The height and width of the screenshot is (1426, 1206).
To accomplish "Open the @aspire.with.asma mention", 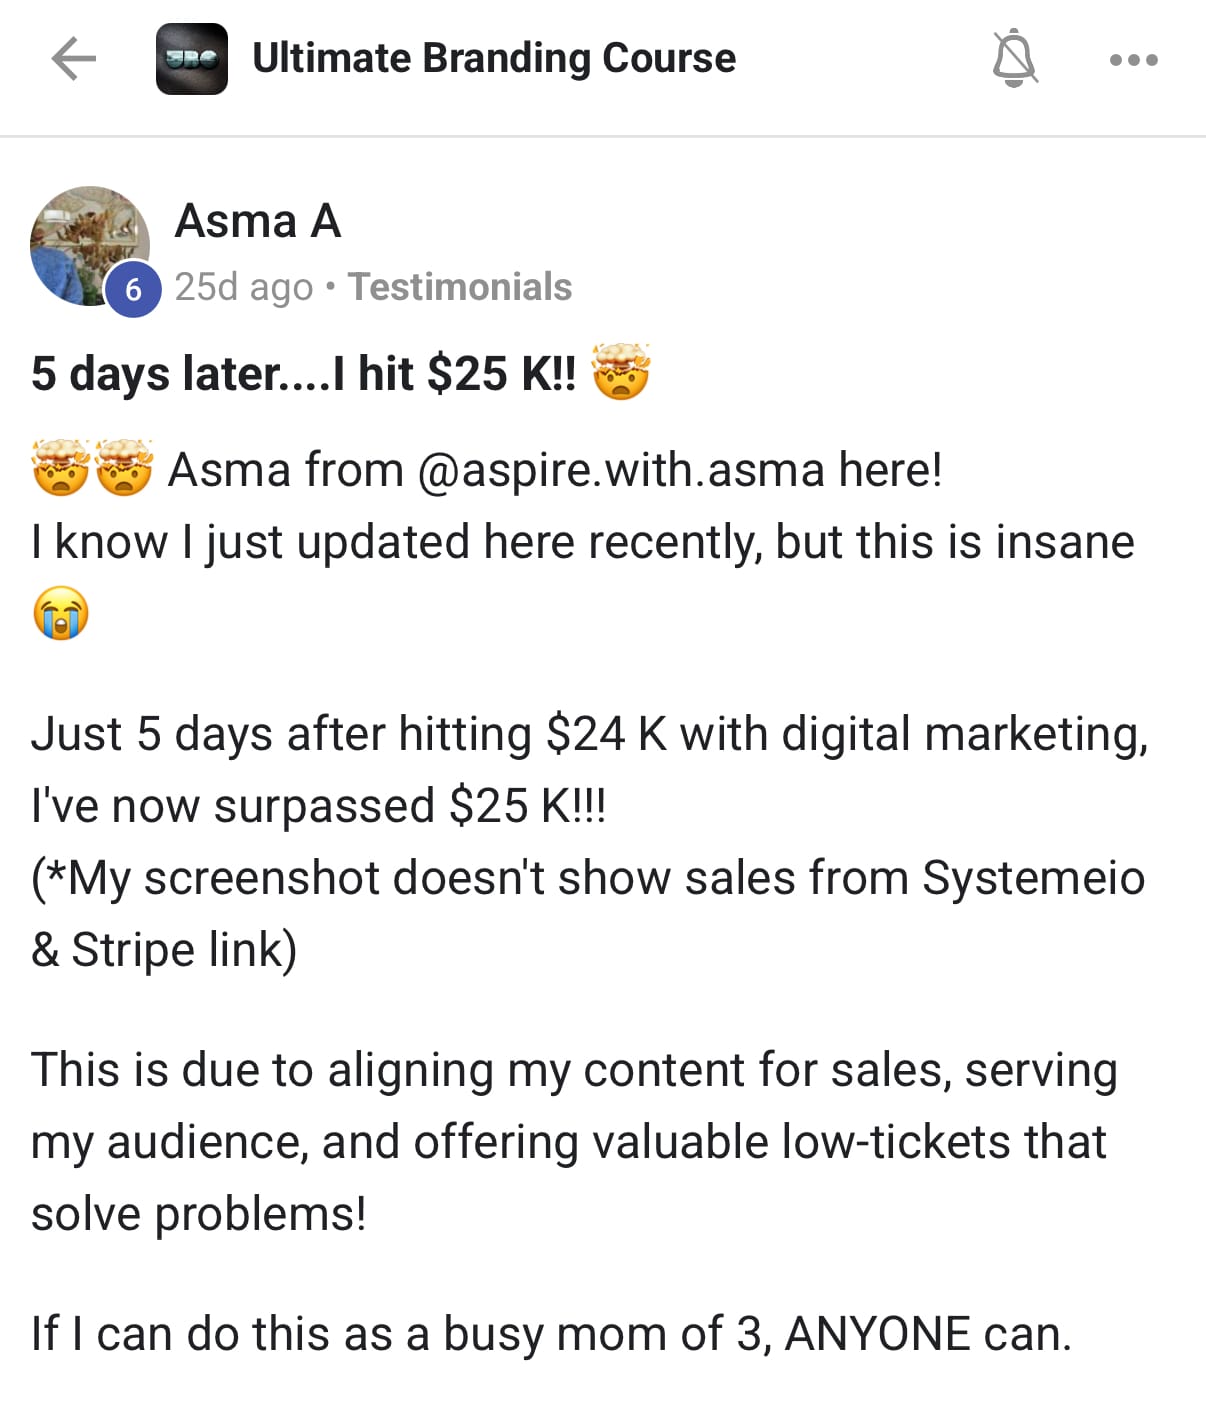I will tap(620, 470).
